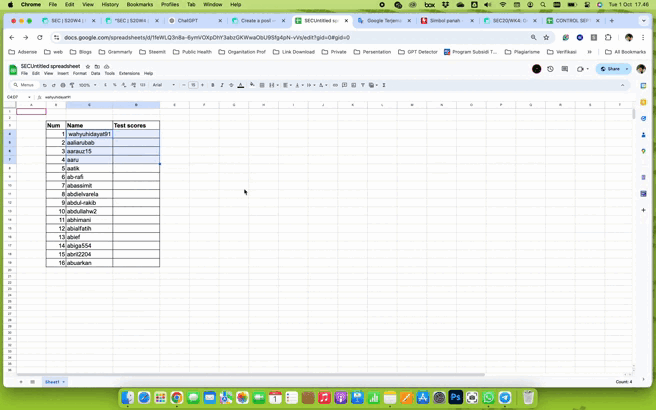Open the text rotation dropdown
The height and width of the screenshot is (410, 656).
[x=323, y=85]
